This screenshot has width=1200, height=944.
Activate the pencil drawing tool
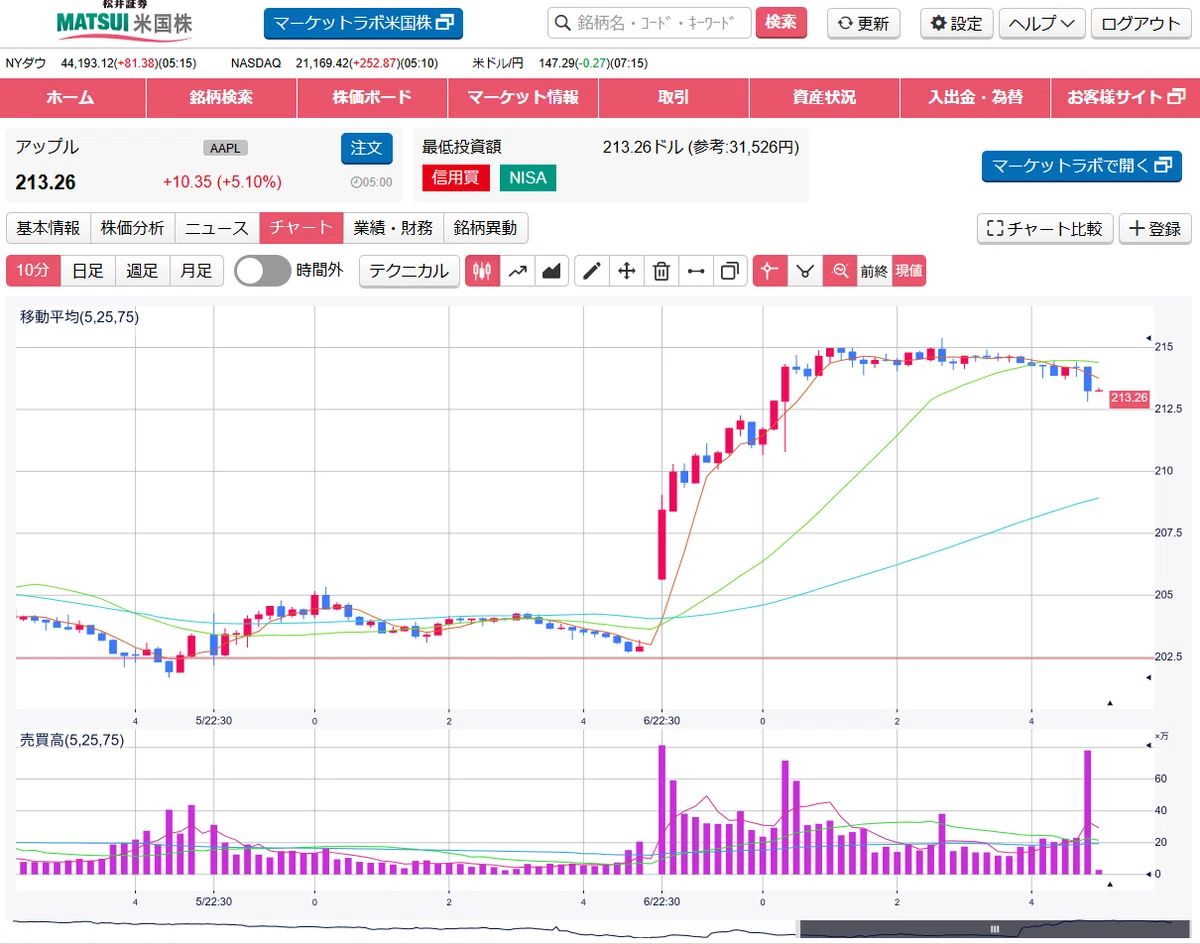tap(592, 271)
